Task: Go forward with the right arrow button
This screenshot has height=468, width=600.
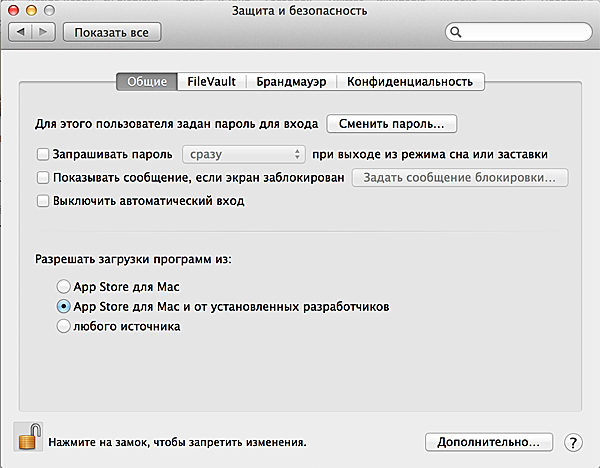Action: pos(43,32)
